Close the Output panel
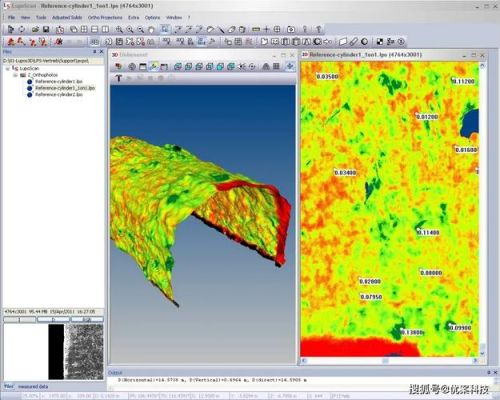500x400 pixels. tap(495, 372)
